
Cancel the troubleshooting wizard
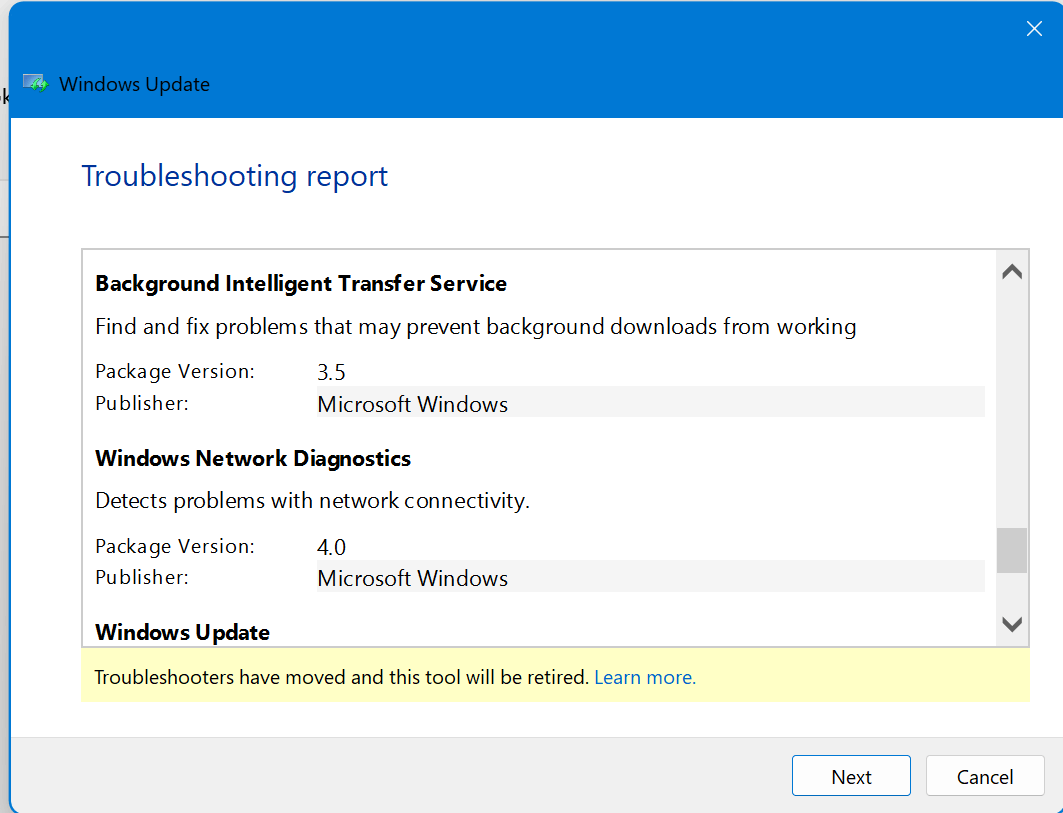984,776
